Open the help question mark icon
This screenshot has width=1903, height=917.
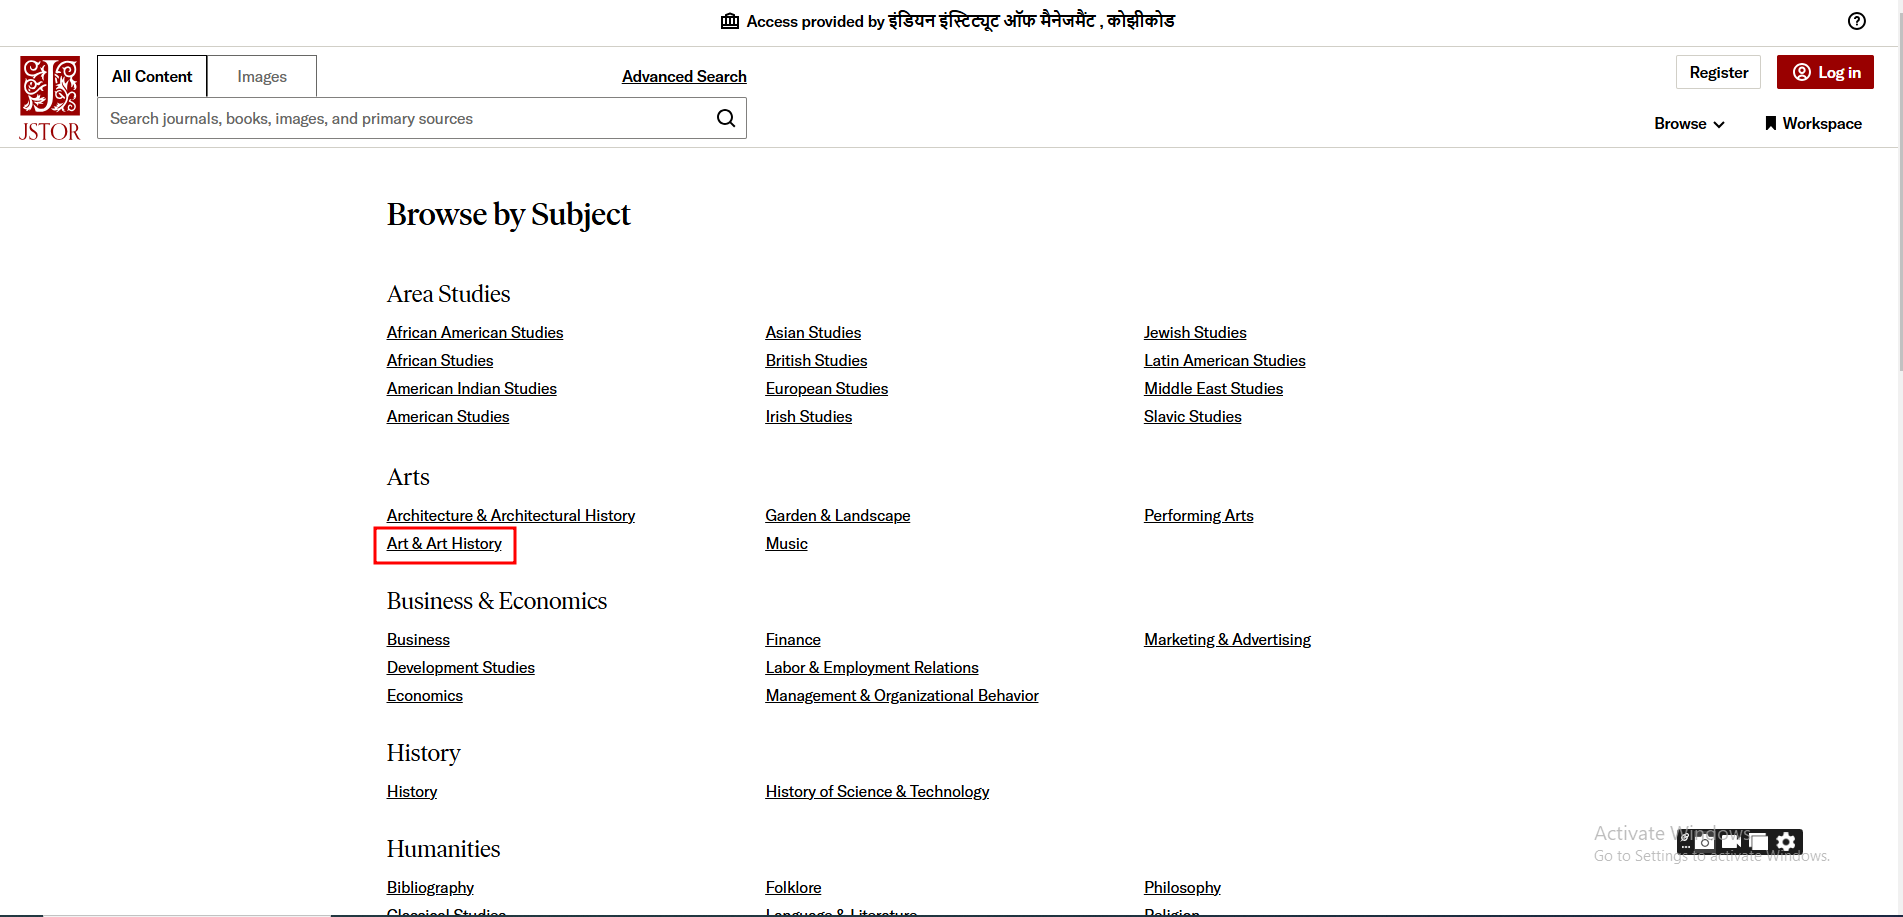click(x=1856, y=21)
